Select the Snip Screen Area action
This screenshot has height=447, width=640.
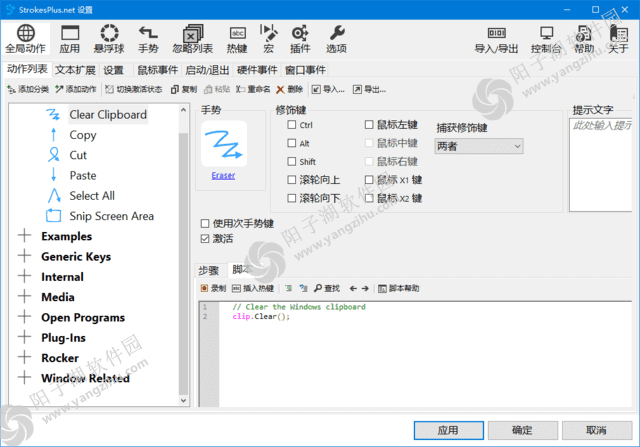pyautogui.click(x=111, y=216)
